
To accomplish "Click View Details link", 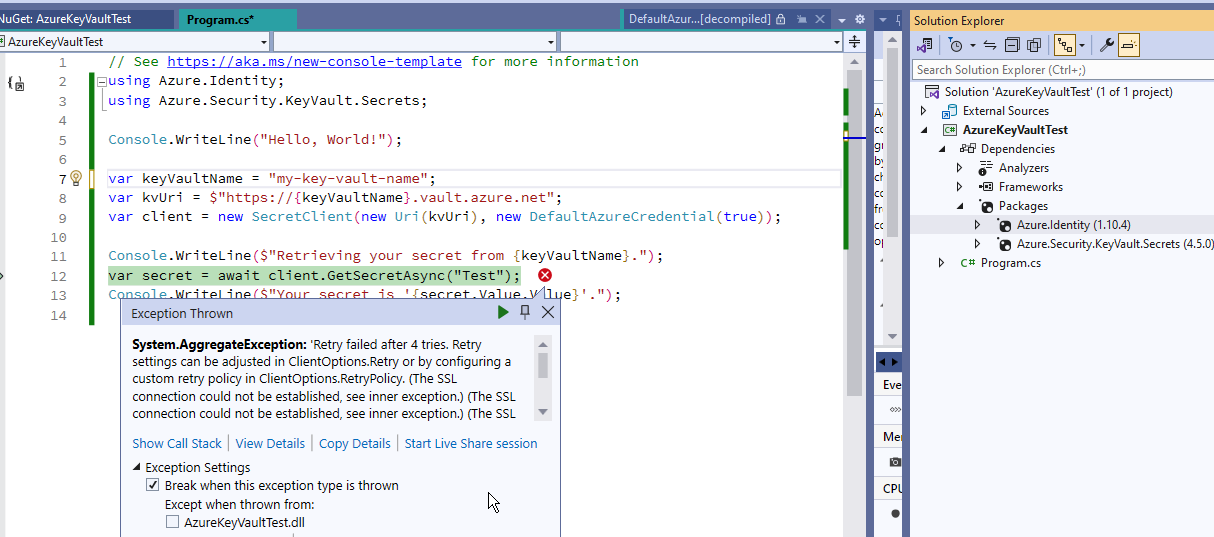I will coord(270,444).
